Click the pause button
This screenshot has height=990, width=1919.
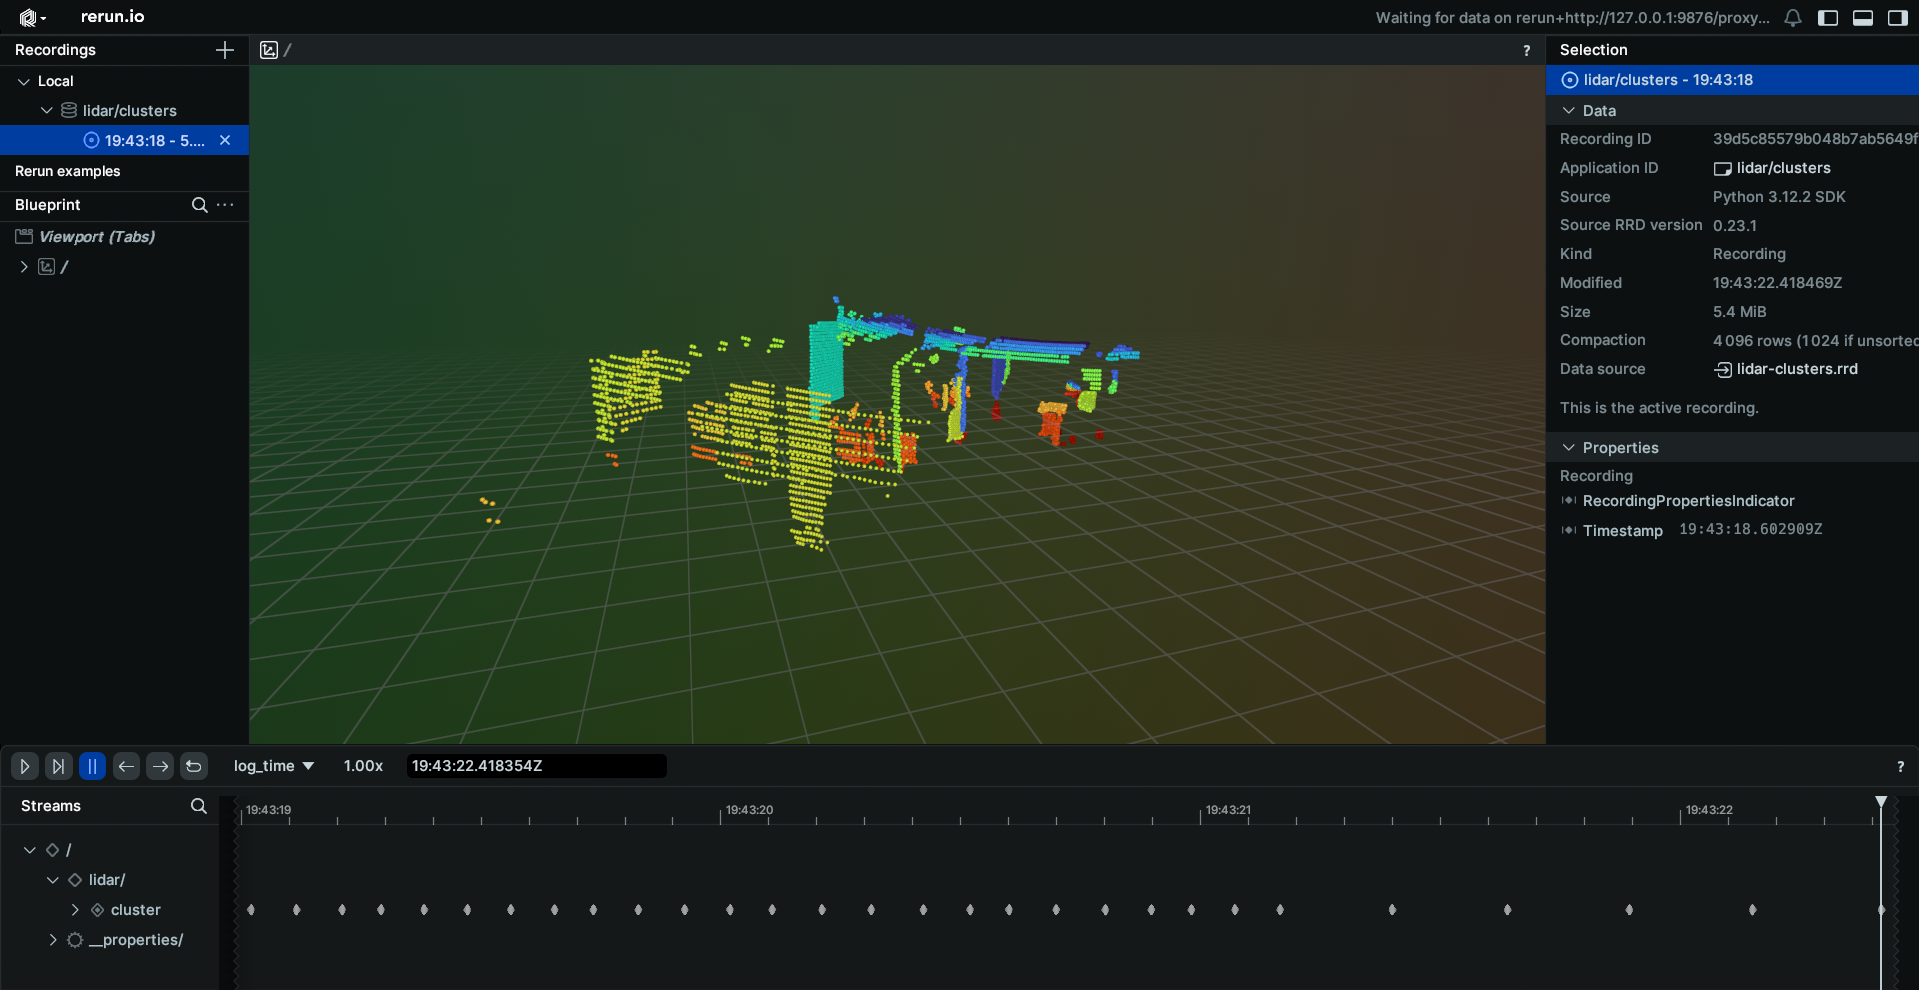tap(92, 766)
